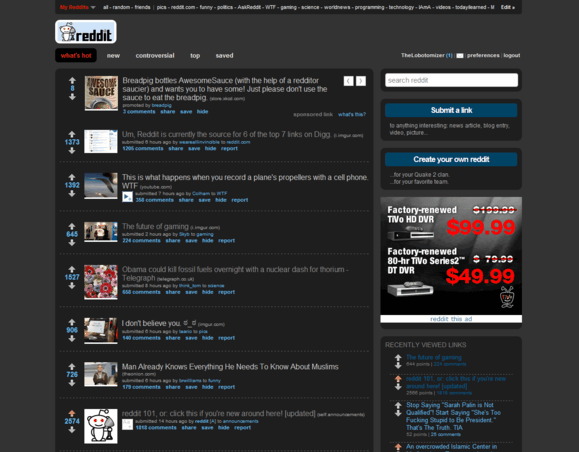Downvote the 'I don't believe you' post
579x452 pixels.
coord(72,338)
